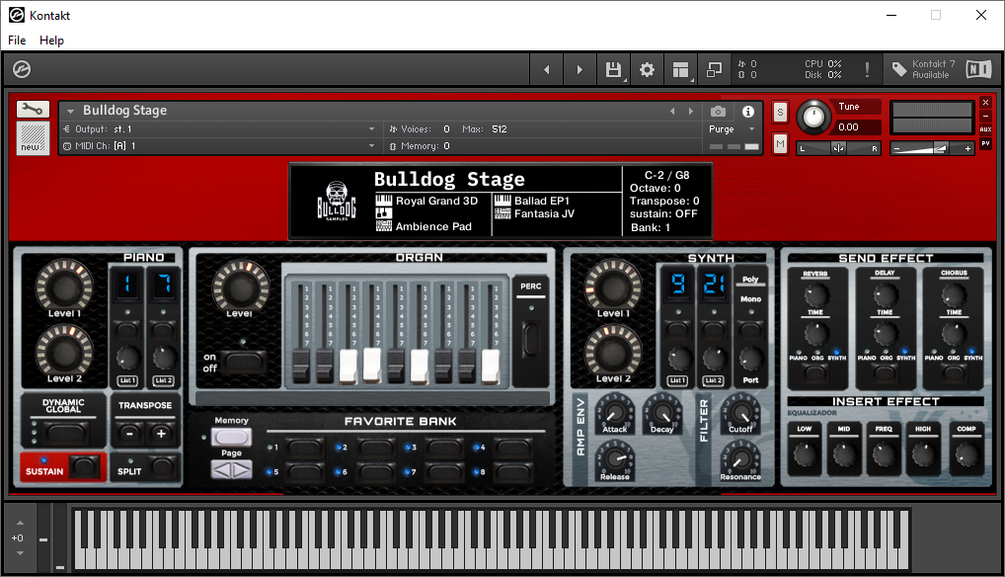Open settings with the gear icon
The height and width of the screenshot is (577, 1005).
[647, 69]
